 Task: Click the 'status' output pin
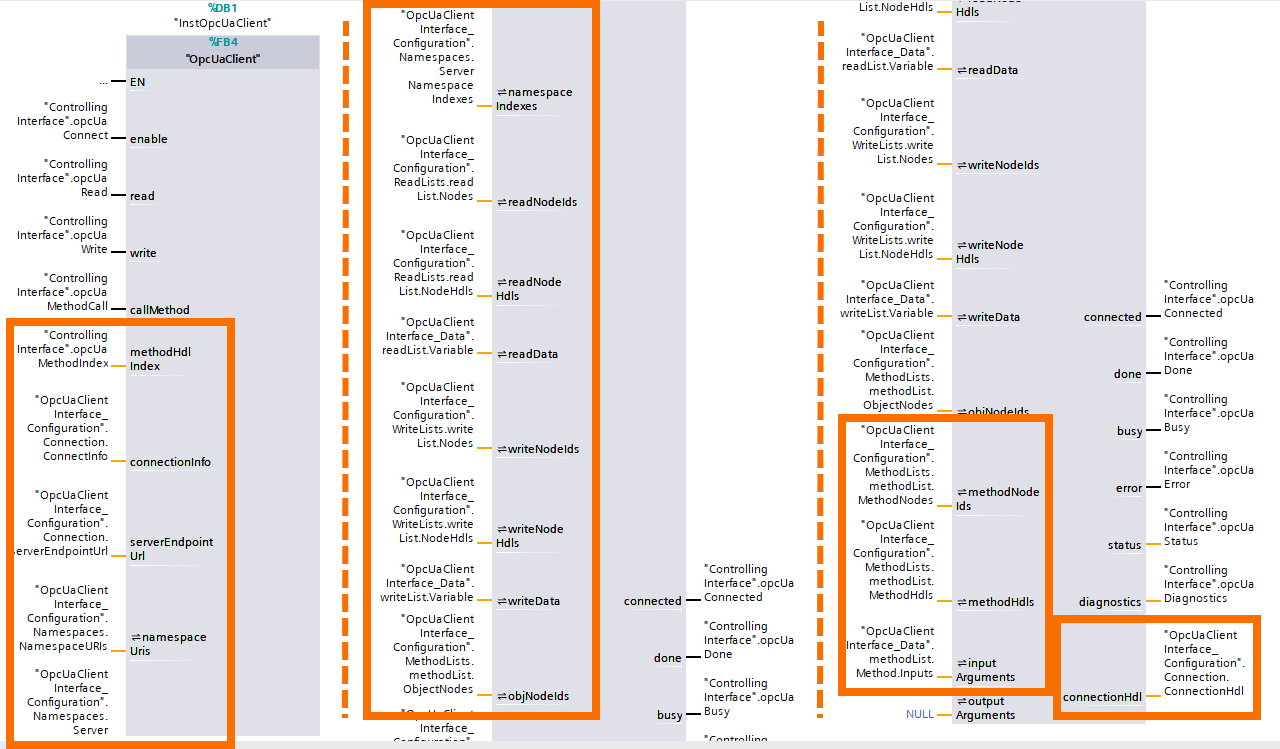1125,545
